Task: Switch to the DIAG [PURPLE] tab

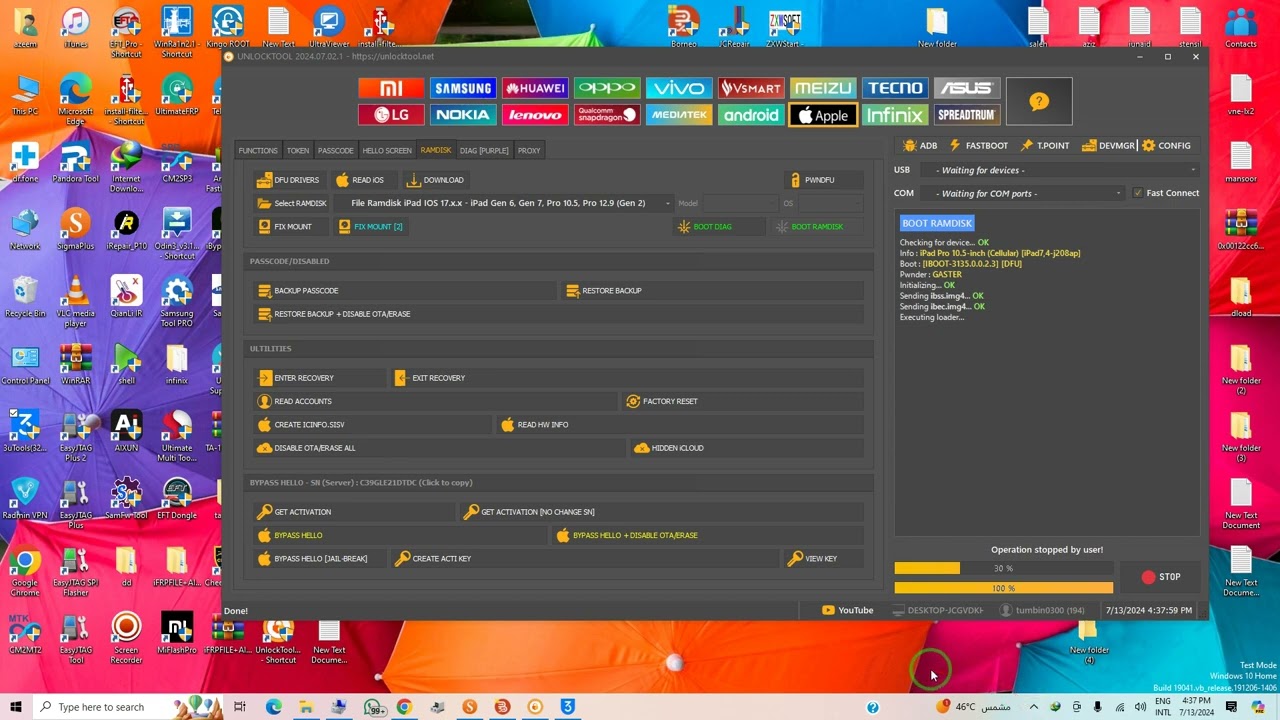Action: (x=484, y=151)
